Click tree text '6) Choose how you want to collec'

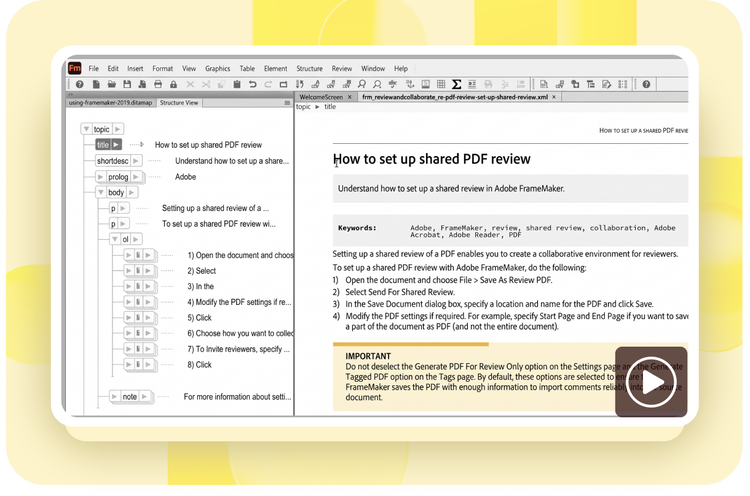(240, 333)
